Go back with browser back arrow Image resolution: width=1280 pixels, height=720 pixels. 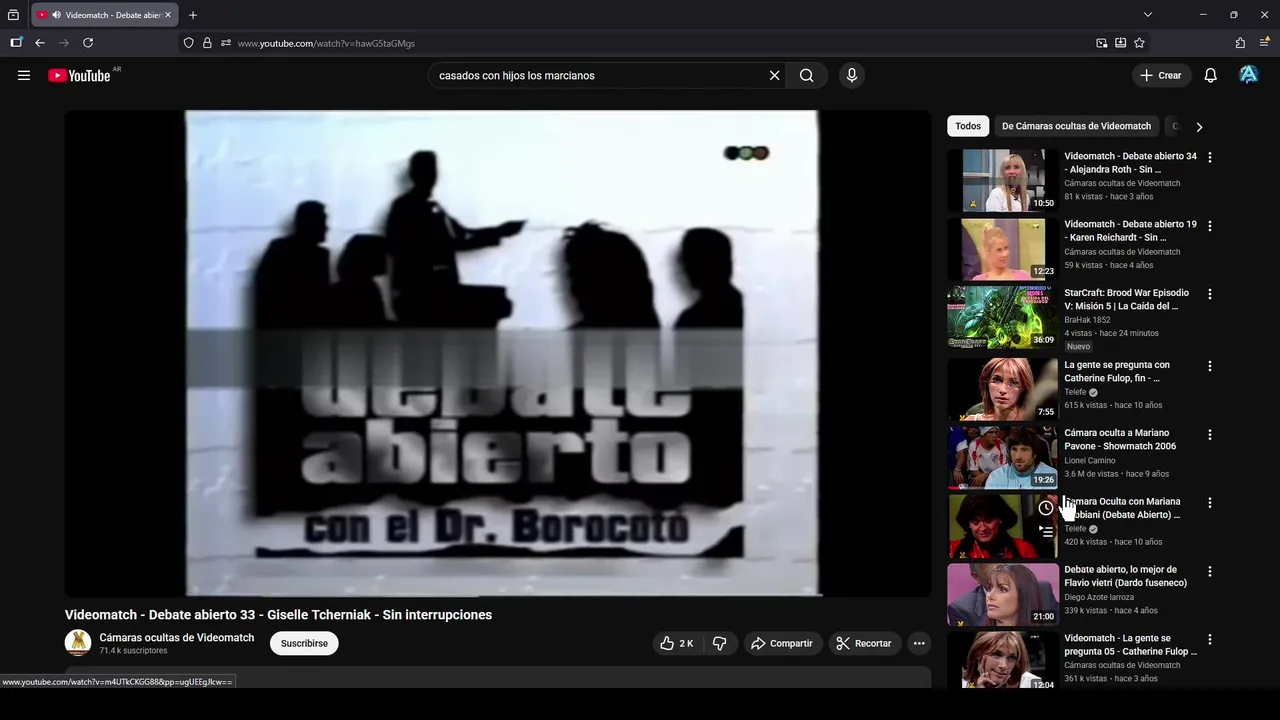coord(40,43)
